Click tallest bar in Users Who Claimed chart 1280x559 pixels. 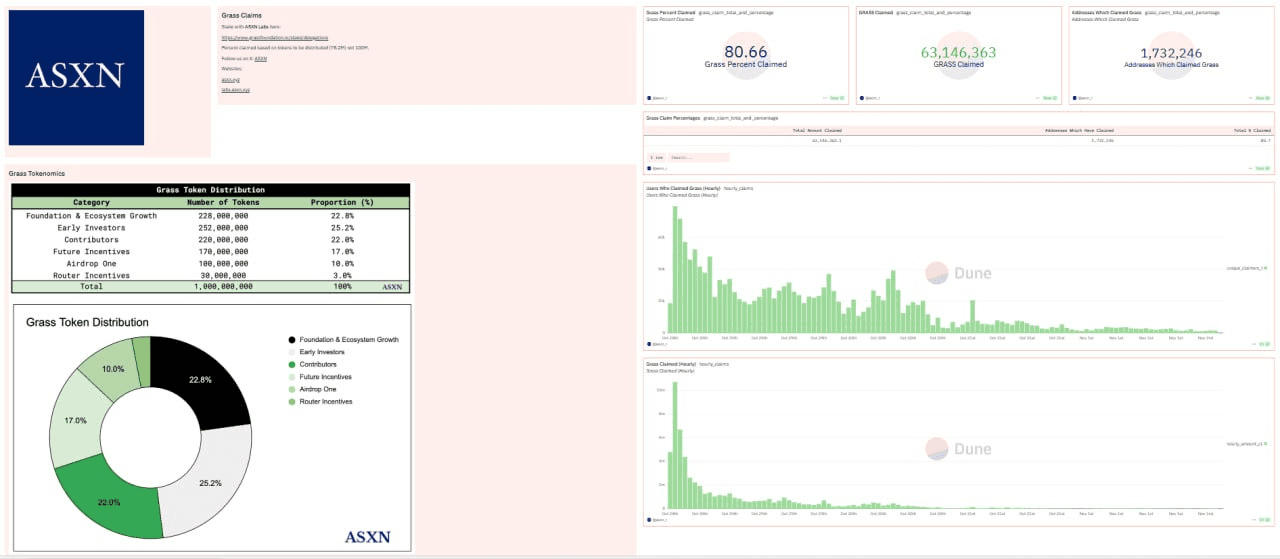click(x=675, y=270)
